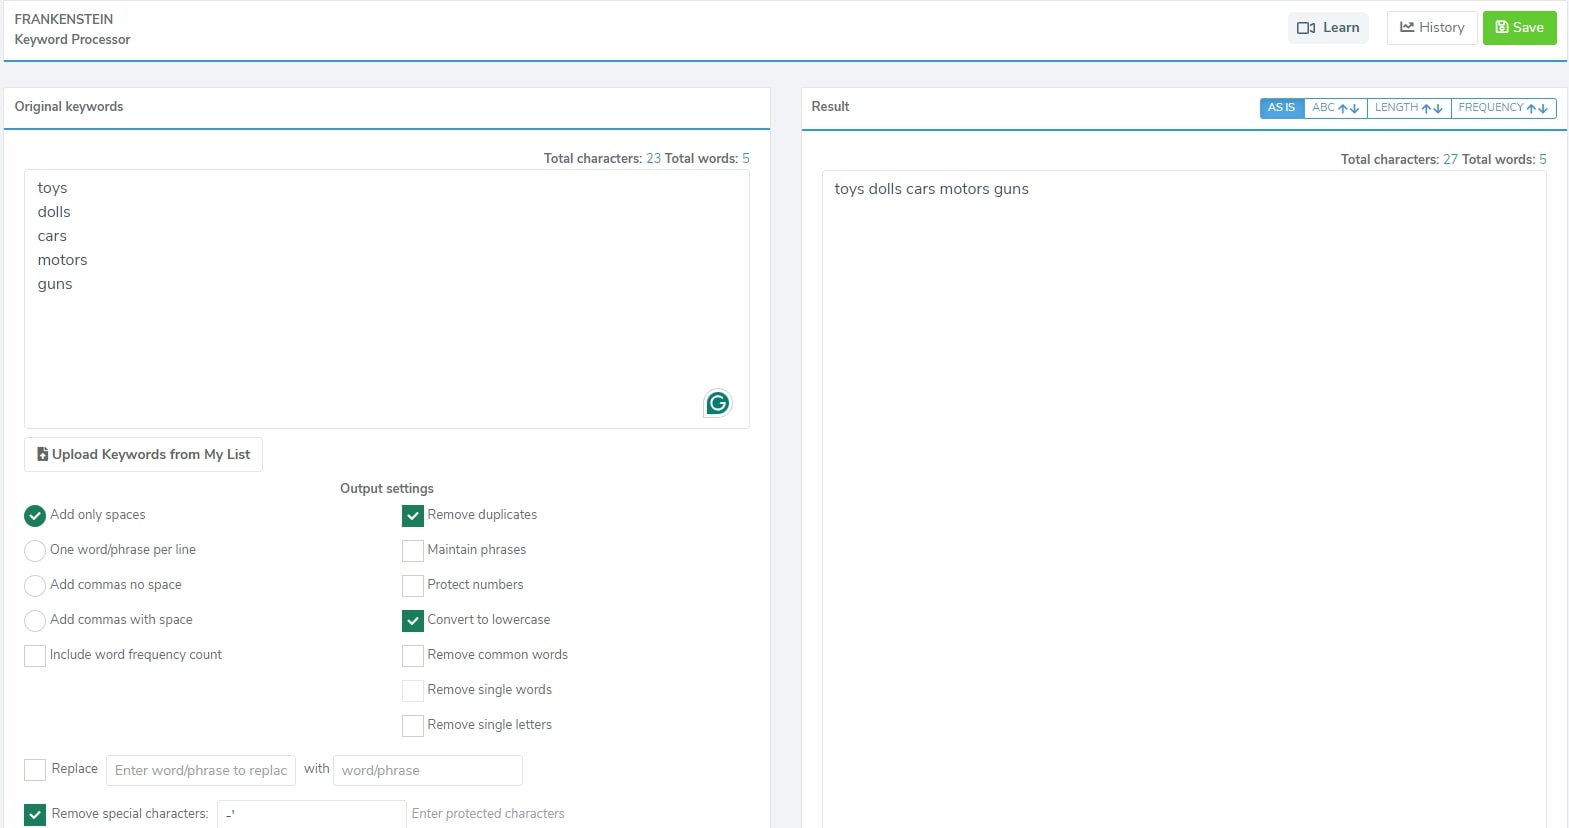Viewport: 1569px width, 828px height.
Task: Enable the Replace checkbox
Action: (x=35, y=769)
